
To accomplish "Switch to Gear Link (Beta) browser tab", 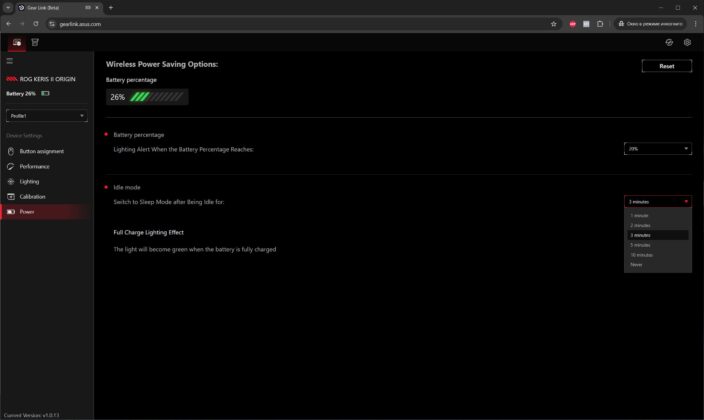I will (59, 8).
